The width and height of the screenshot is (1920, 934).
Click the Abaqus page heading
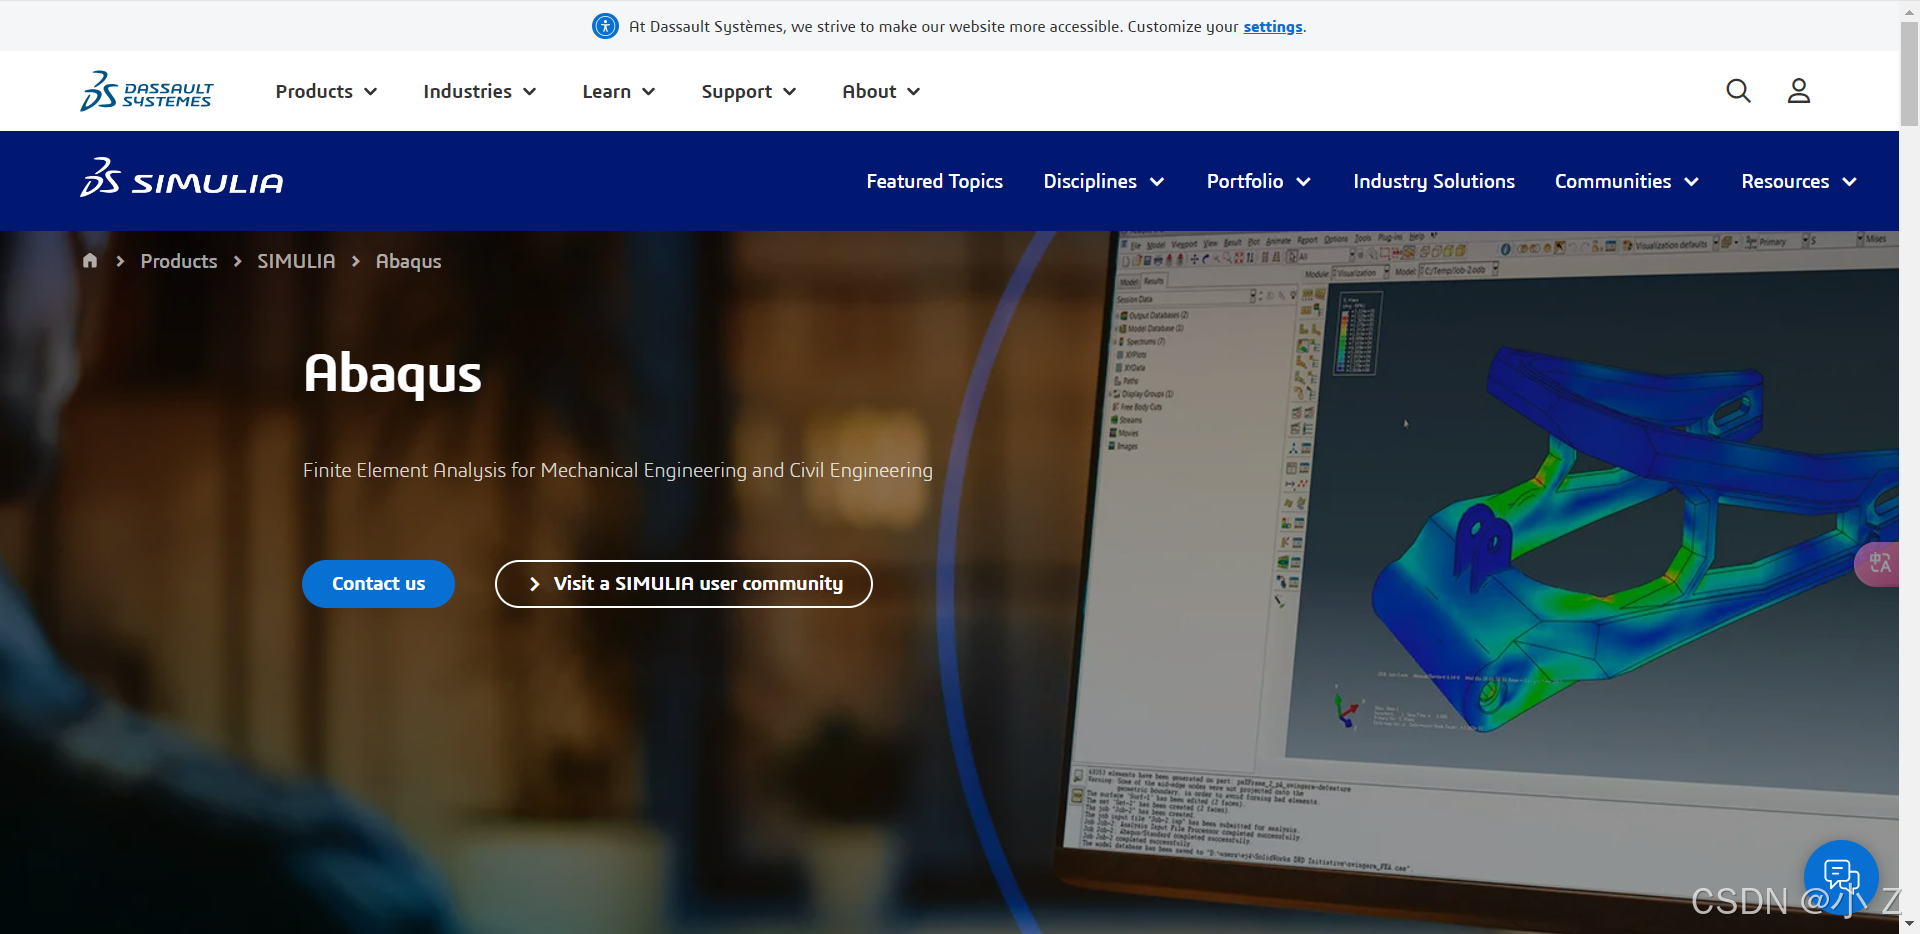pos(392,374)
